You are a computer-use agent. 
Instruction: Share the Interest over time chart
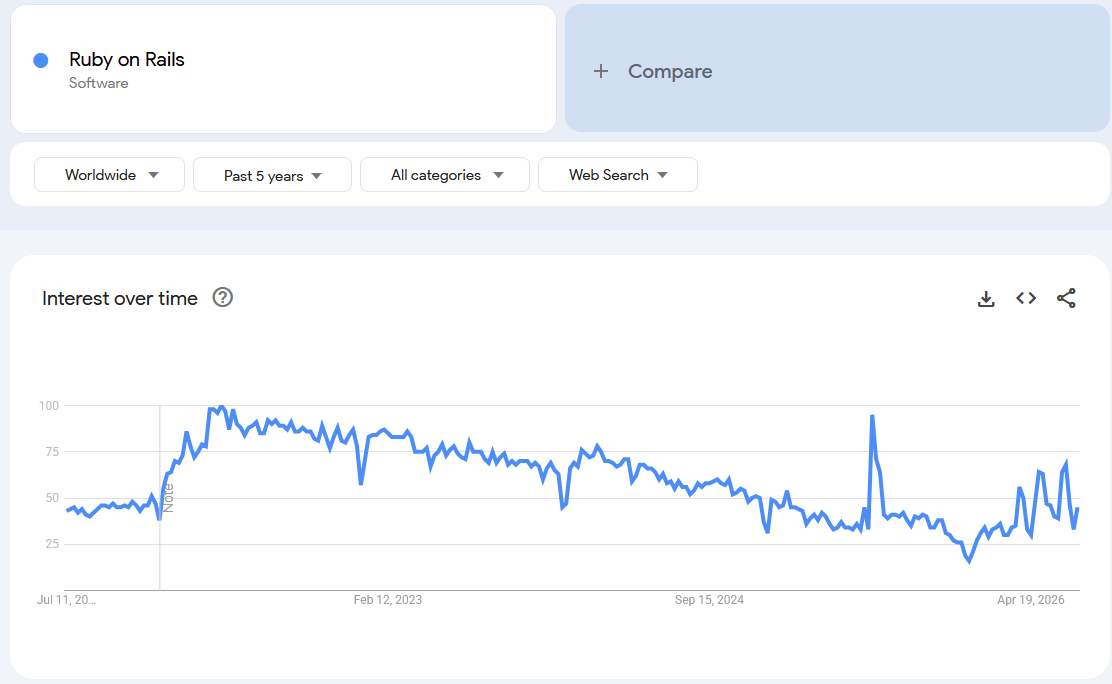tap(1066, 299)
